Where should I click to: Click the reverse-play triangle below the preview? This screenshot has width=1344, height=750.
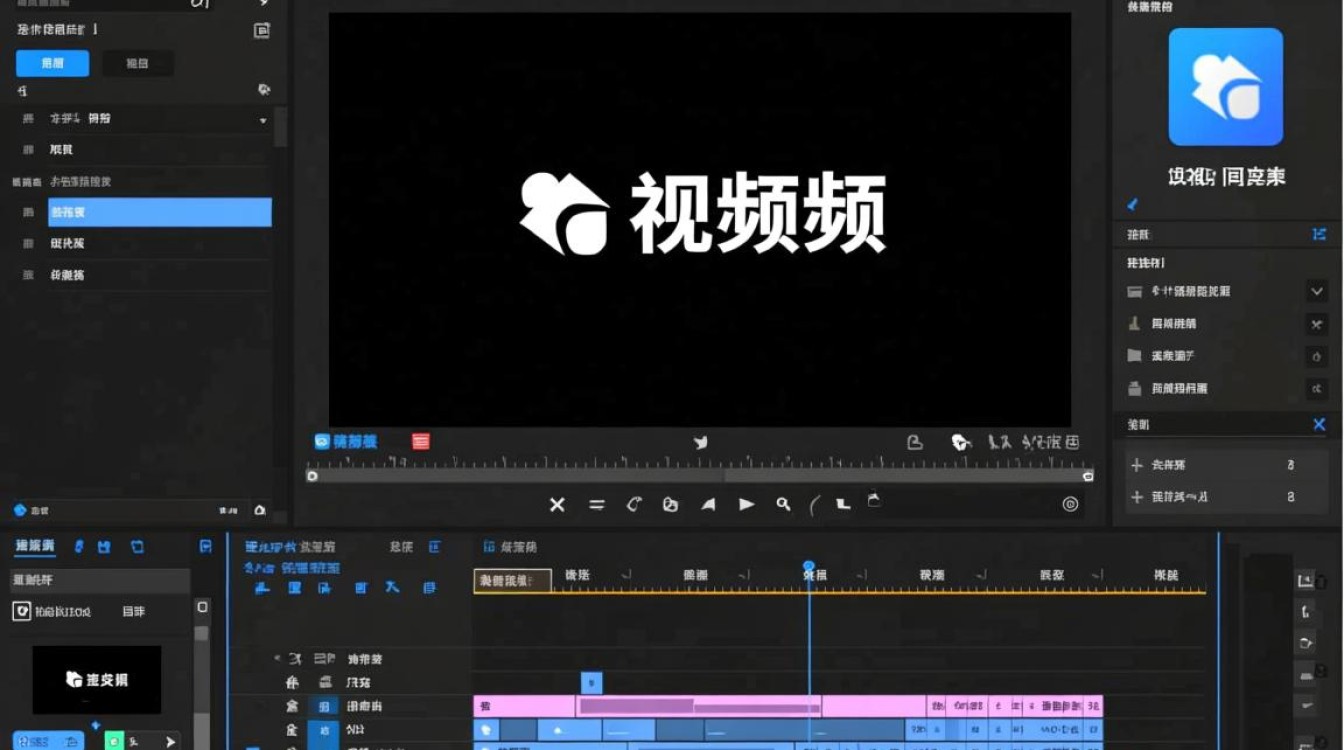click(708, 505)
